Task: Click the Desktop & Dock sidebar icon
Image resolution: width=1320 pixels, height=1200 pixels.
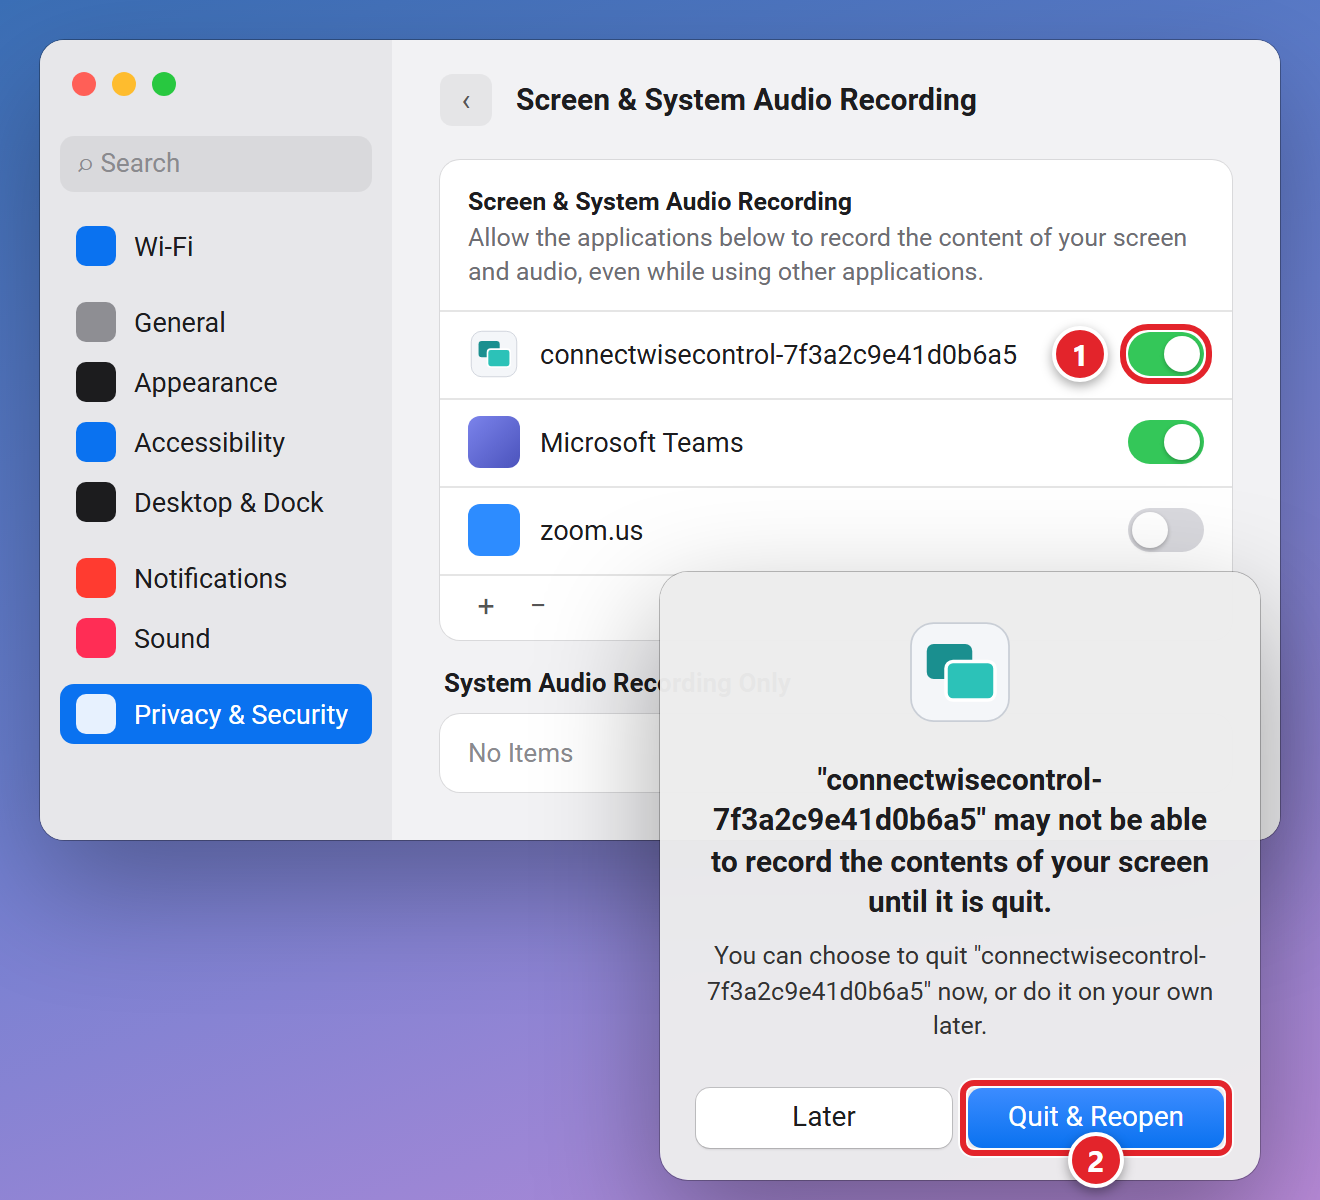Action: [96, 502]
